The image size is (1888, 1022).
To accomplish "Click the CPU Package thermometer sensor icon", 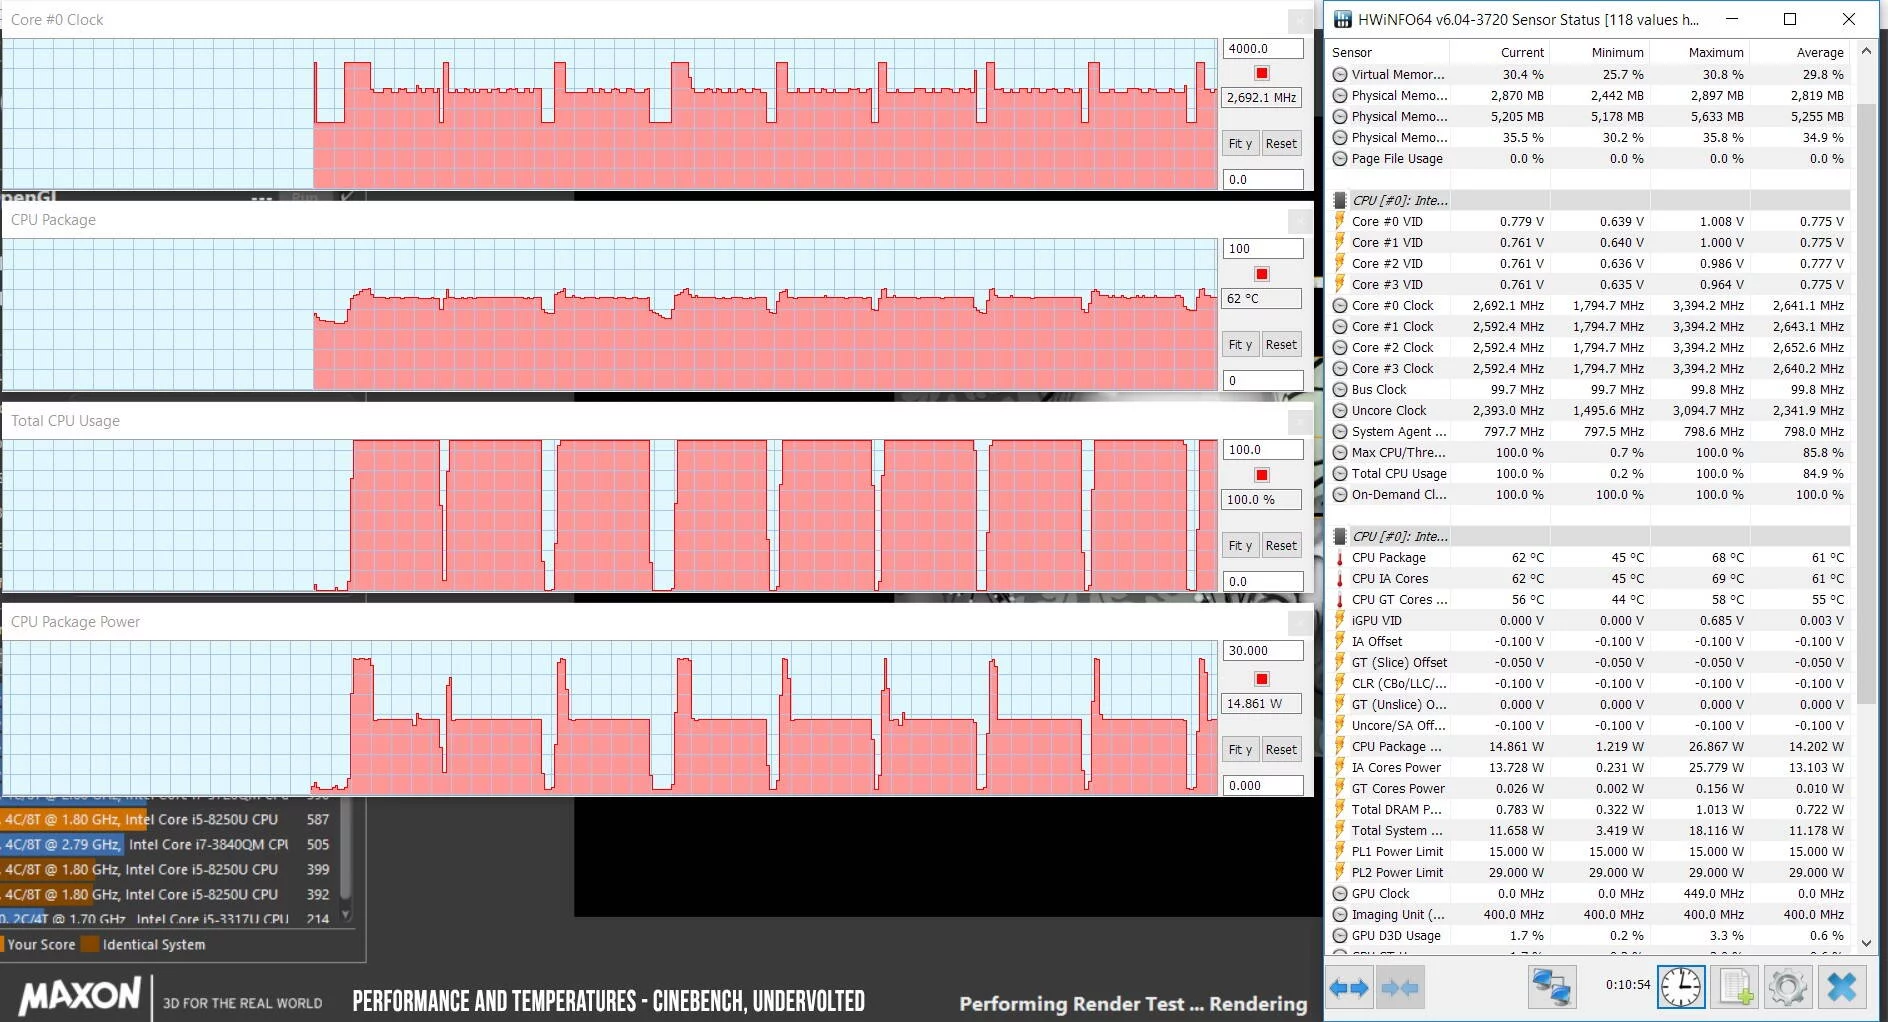I will click(1340, 558).
